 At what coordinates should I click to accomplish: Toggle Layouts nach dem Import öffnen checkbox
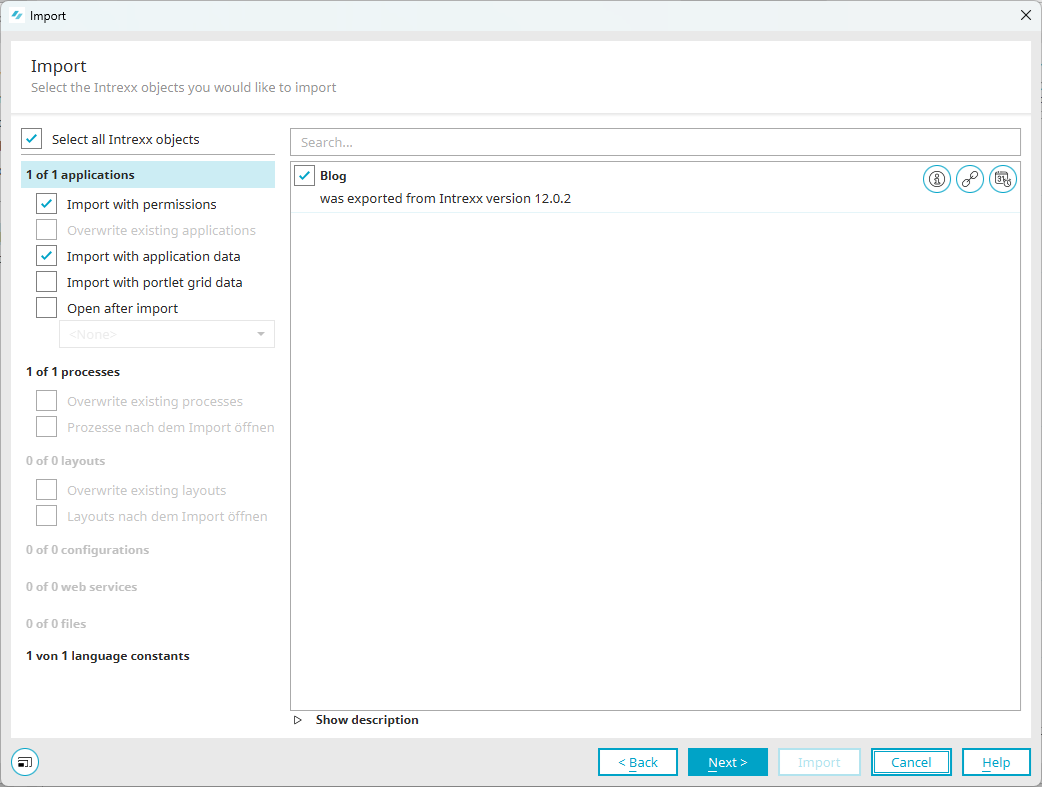(47, 516)
